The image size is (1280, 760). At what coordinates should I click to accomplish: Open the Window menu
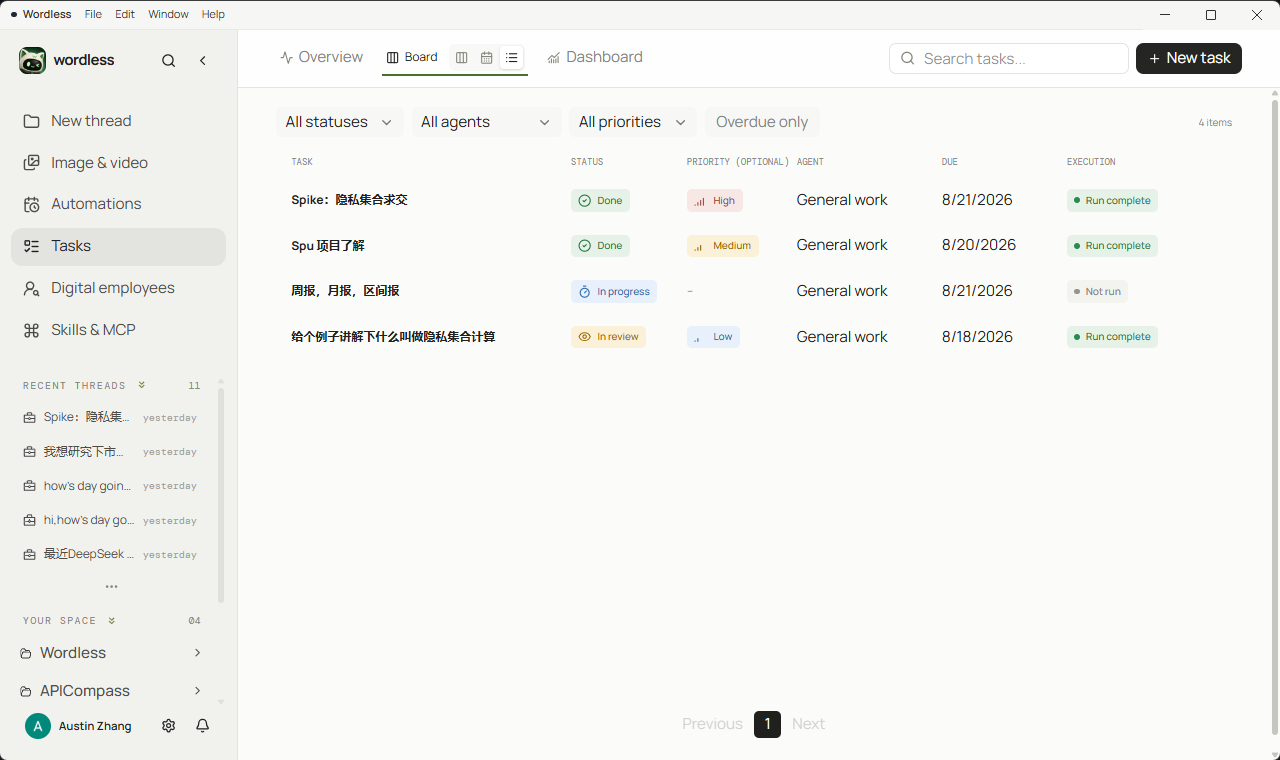click(x=168, y=14)
